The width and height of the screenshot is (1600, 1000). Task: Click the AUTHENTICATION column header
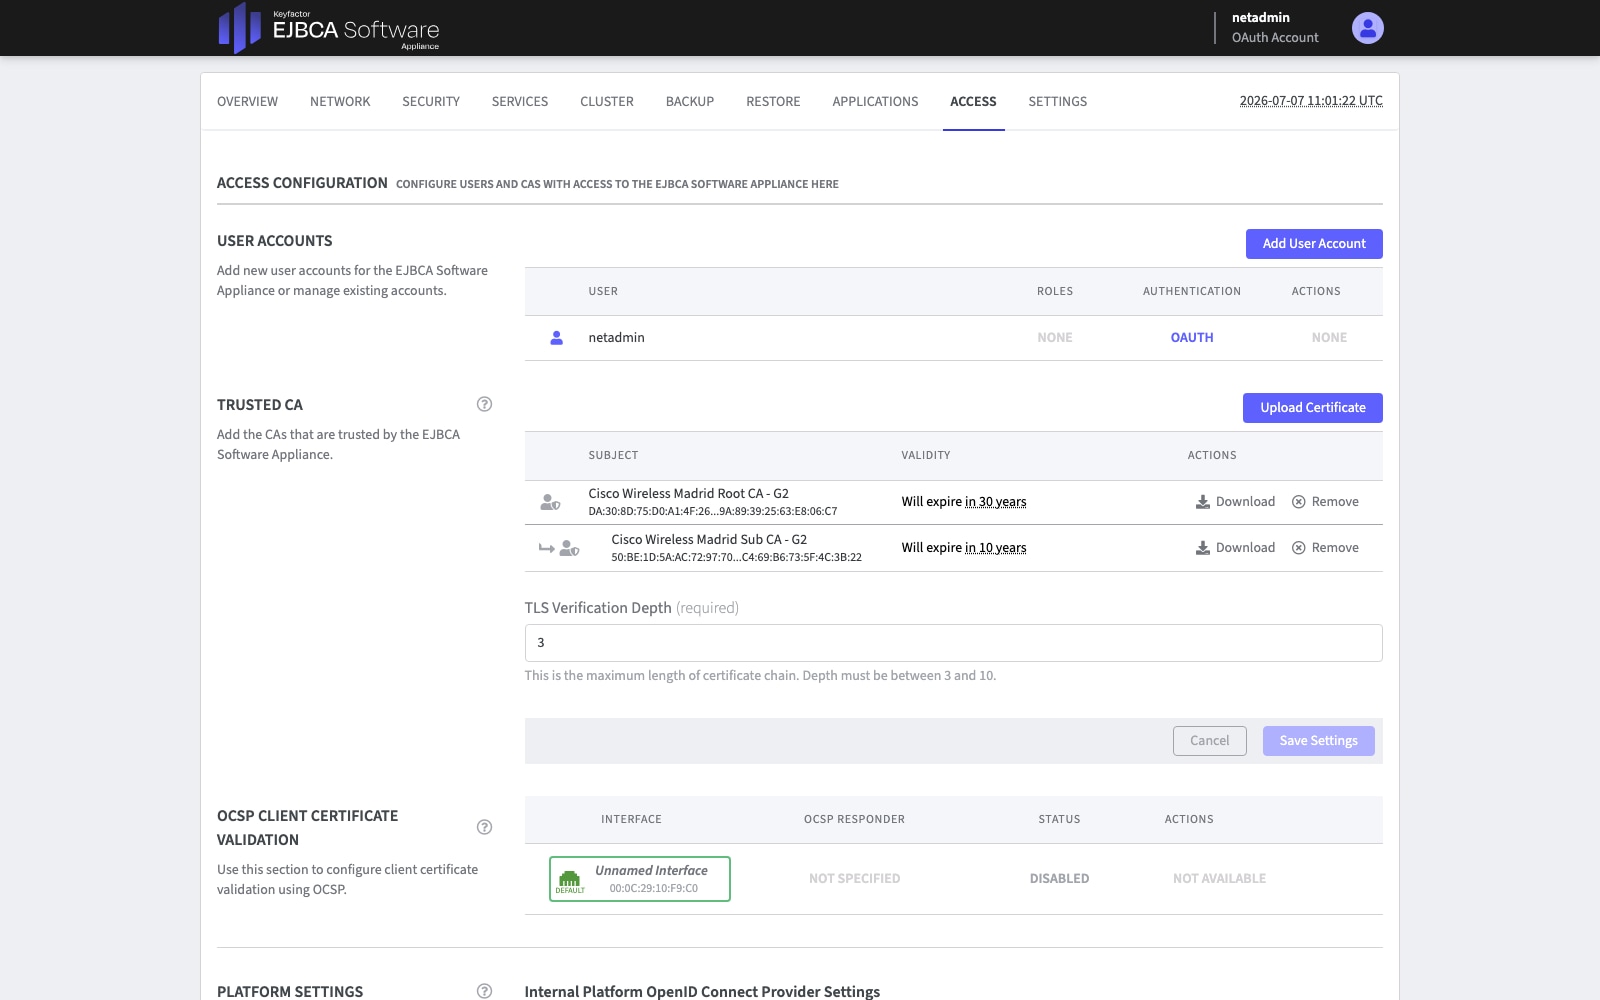tap(1192, 292)
